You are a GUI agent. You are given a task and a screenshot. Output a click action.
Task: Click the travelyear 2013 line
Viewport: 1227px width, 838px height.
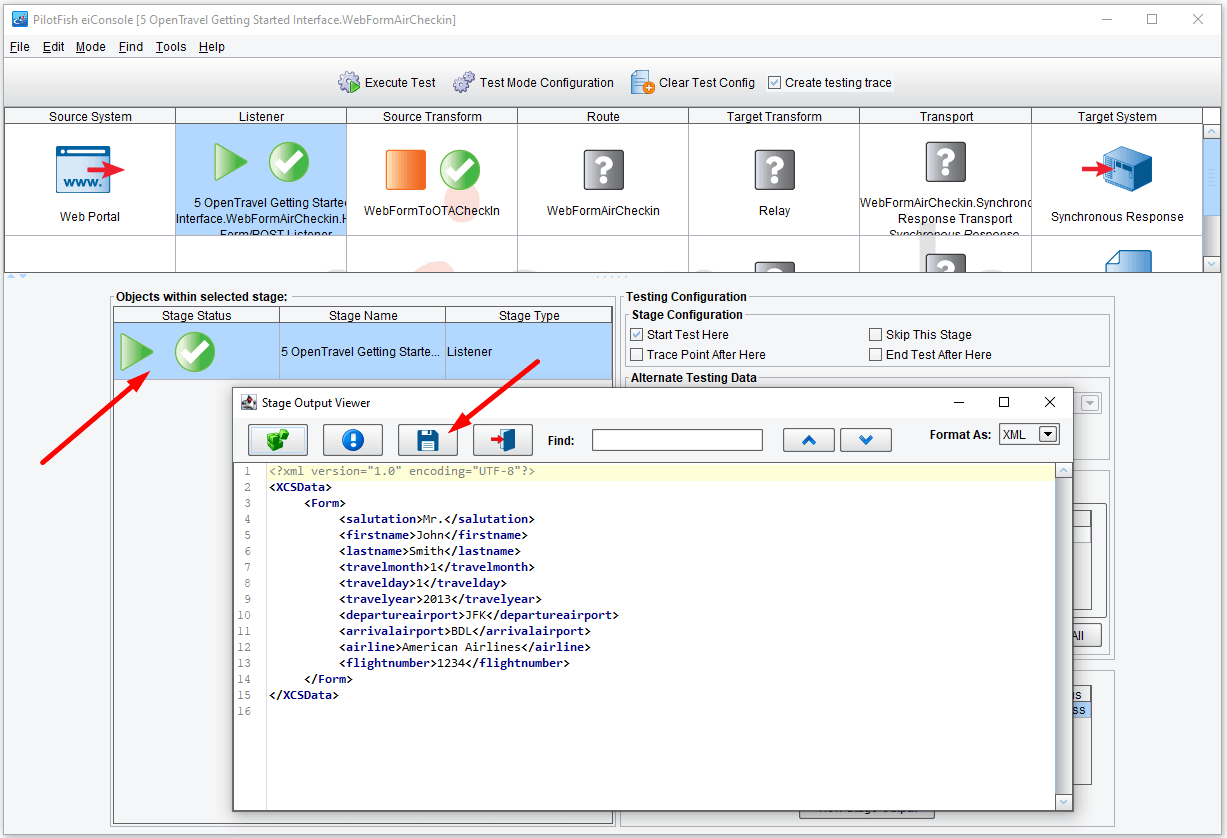pos(440,599)
